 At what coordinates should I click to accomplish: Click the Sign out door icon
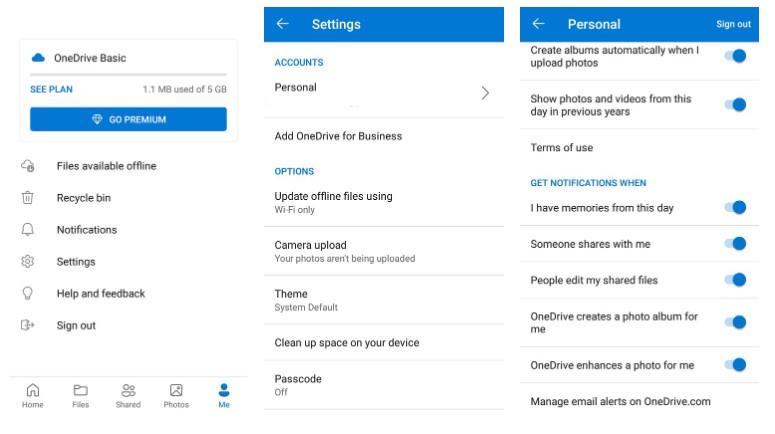tap(28, 325)
